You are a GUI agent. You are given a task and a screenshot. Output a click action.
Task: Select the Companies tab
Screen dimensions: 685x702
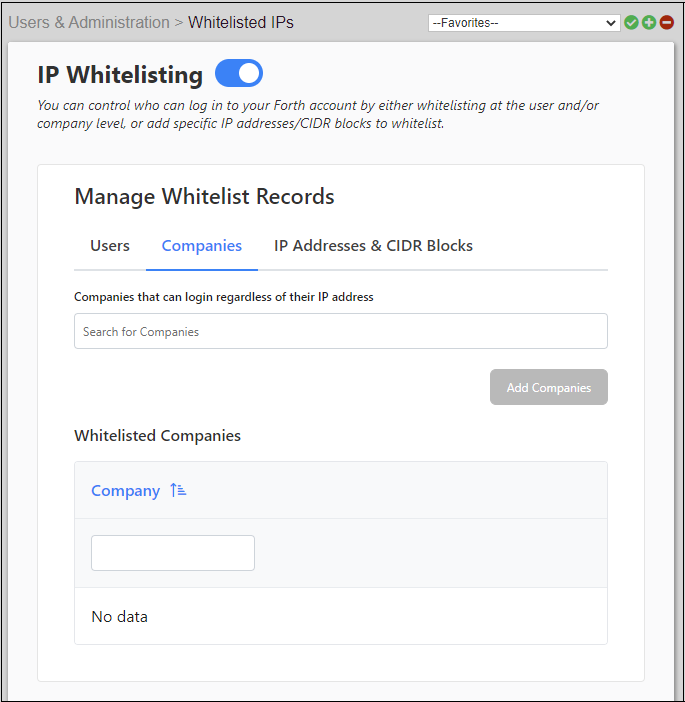[x=201, y=246]
